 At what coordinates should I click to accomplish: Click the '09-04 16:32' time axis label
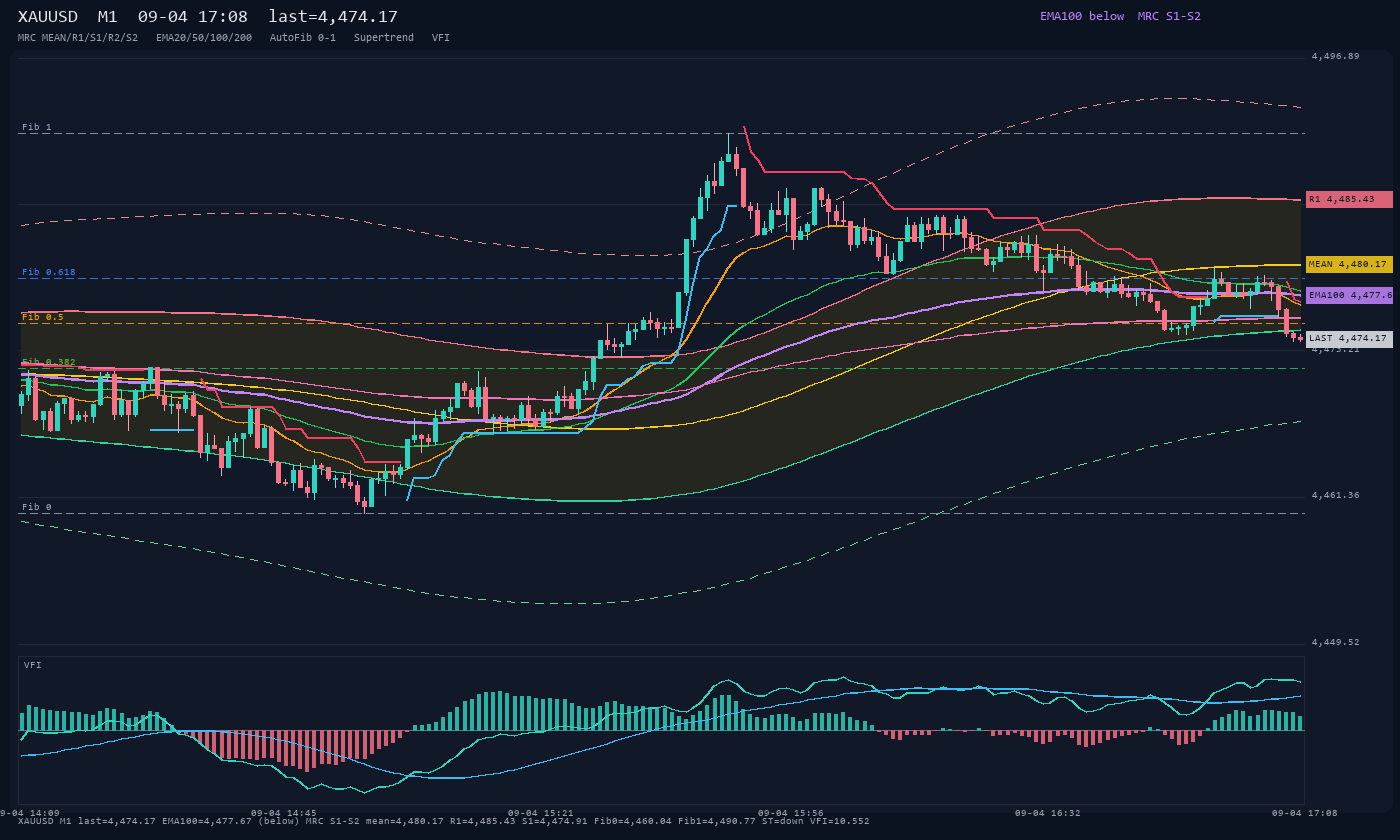pos(1047,813)
